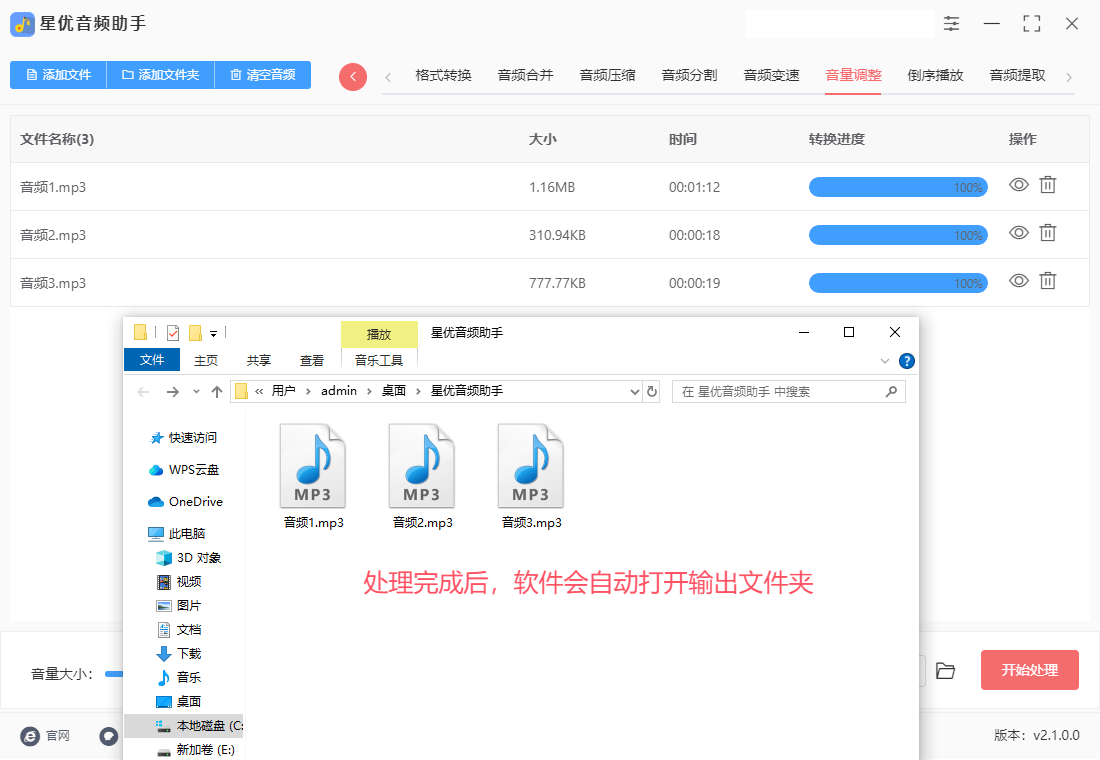The image size is (1100, 760).
Task: Select 此电脑 in the navigation pane
Action: 177,533
